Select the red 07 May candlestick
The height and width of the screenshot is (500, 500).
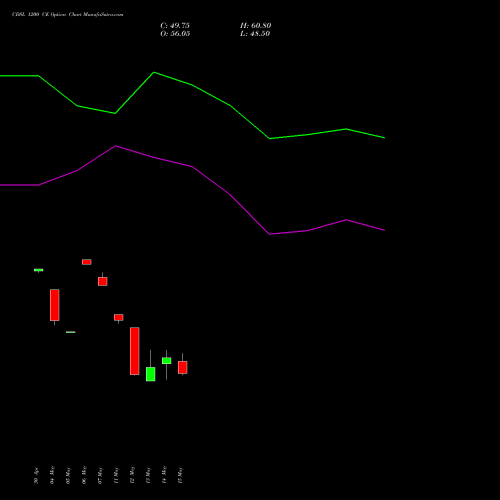pos(103,281)
